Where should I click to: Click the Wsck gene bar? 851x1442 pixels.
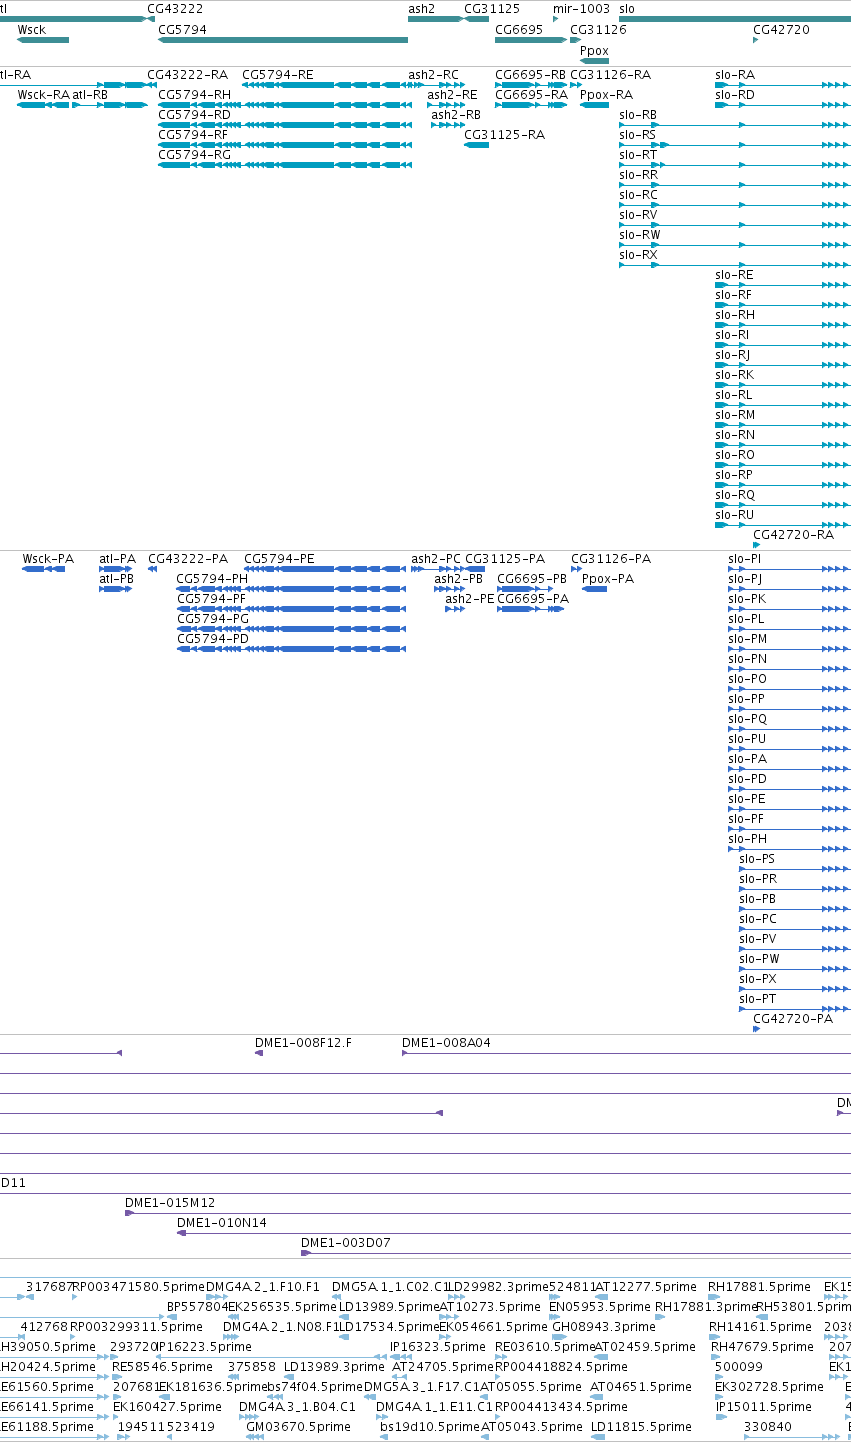coord(43,39)
